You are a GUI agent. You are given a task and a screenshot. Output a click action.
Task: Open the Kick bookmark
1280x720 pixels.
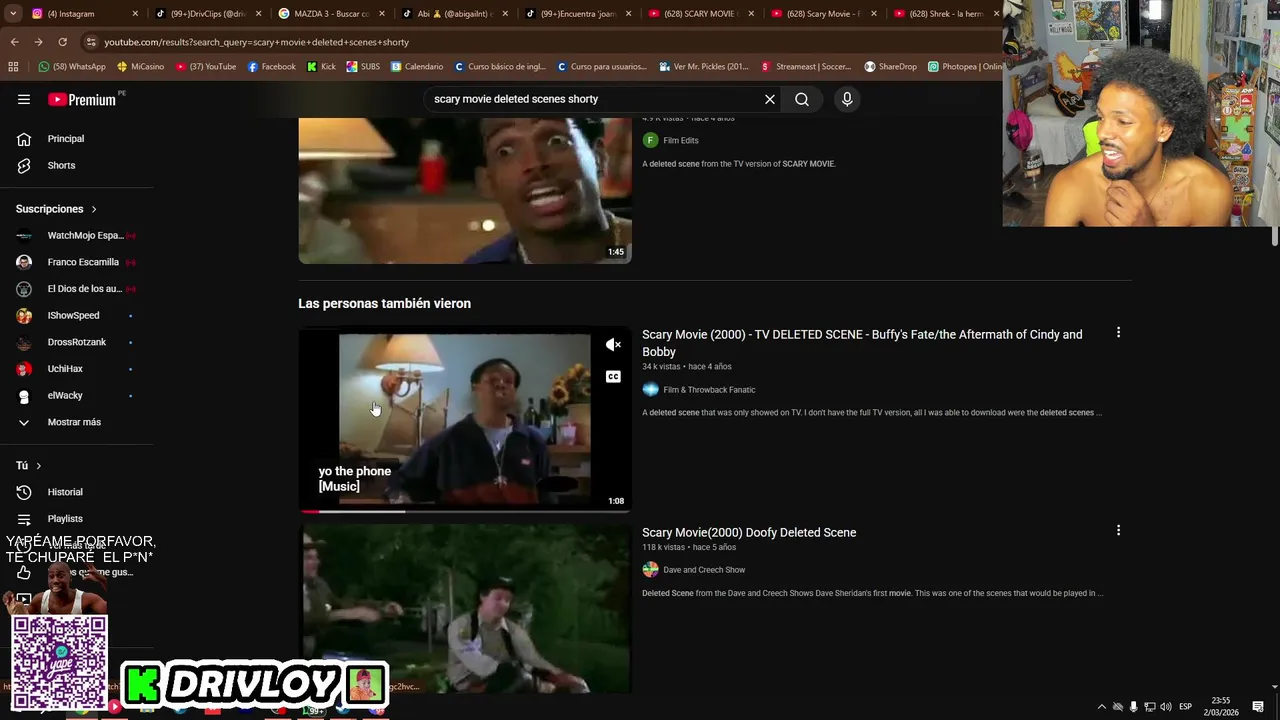(321, 67)
